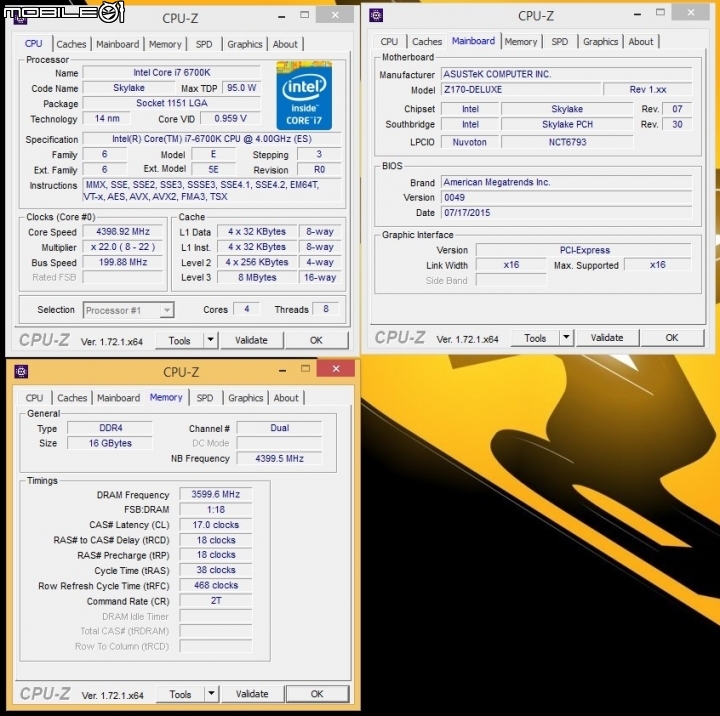Click the memory Size value 16 GBytes

110,443
